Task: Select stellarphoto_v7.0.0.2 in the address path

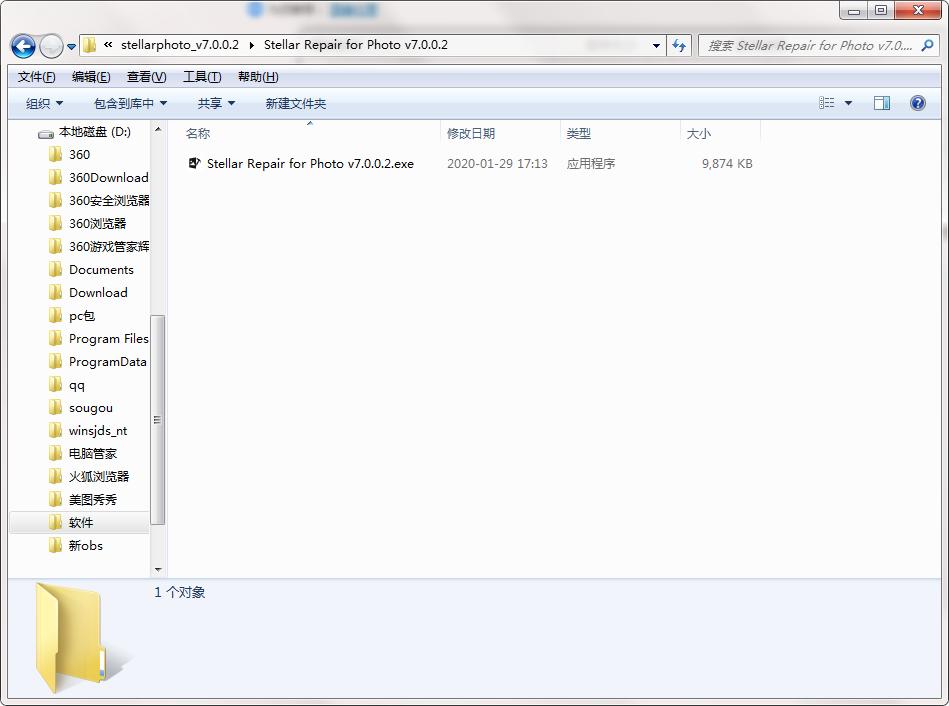Action: click(x=180, y=45)
